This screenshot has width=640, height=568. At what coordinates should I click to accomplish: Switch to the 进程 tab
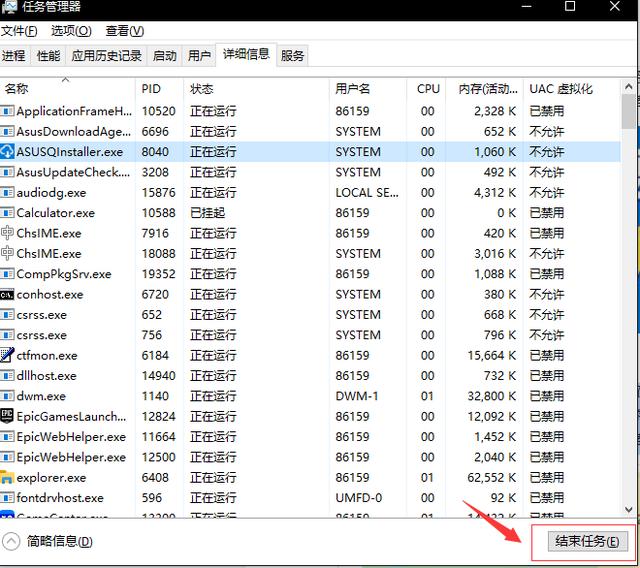click(x=14, y=55)
